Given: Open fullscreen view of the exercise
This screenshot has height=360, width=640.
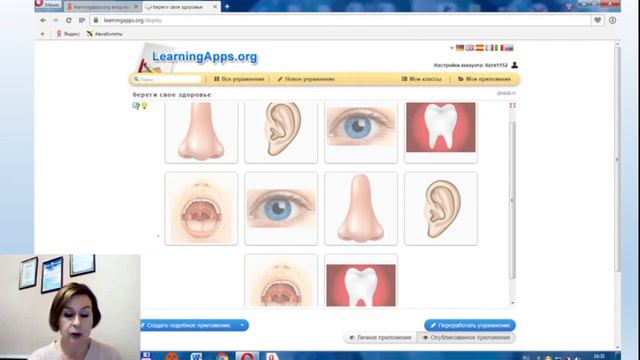Looking at the screenshot, I should (x=512, y=105).
